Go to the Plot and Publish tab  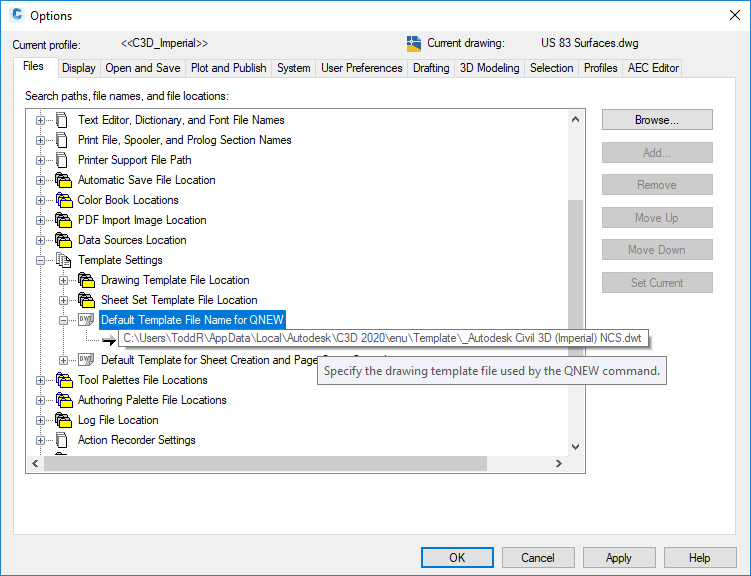[x=228, y=68]
